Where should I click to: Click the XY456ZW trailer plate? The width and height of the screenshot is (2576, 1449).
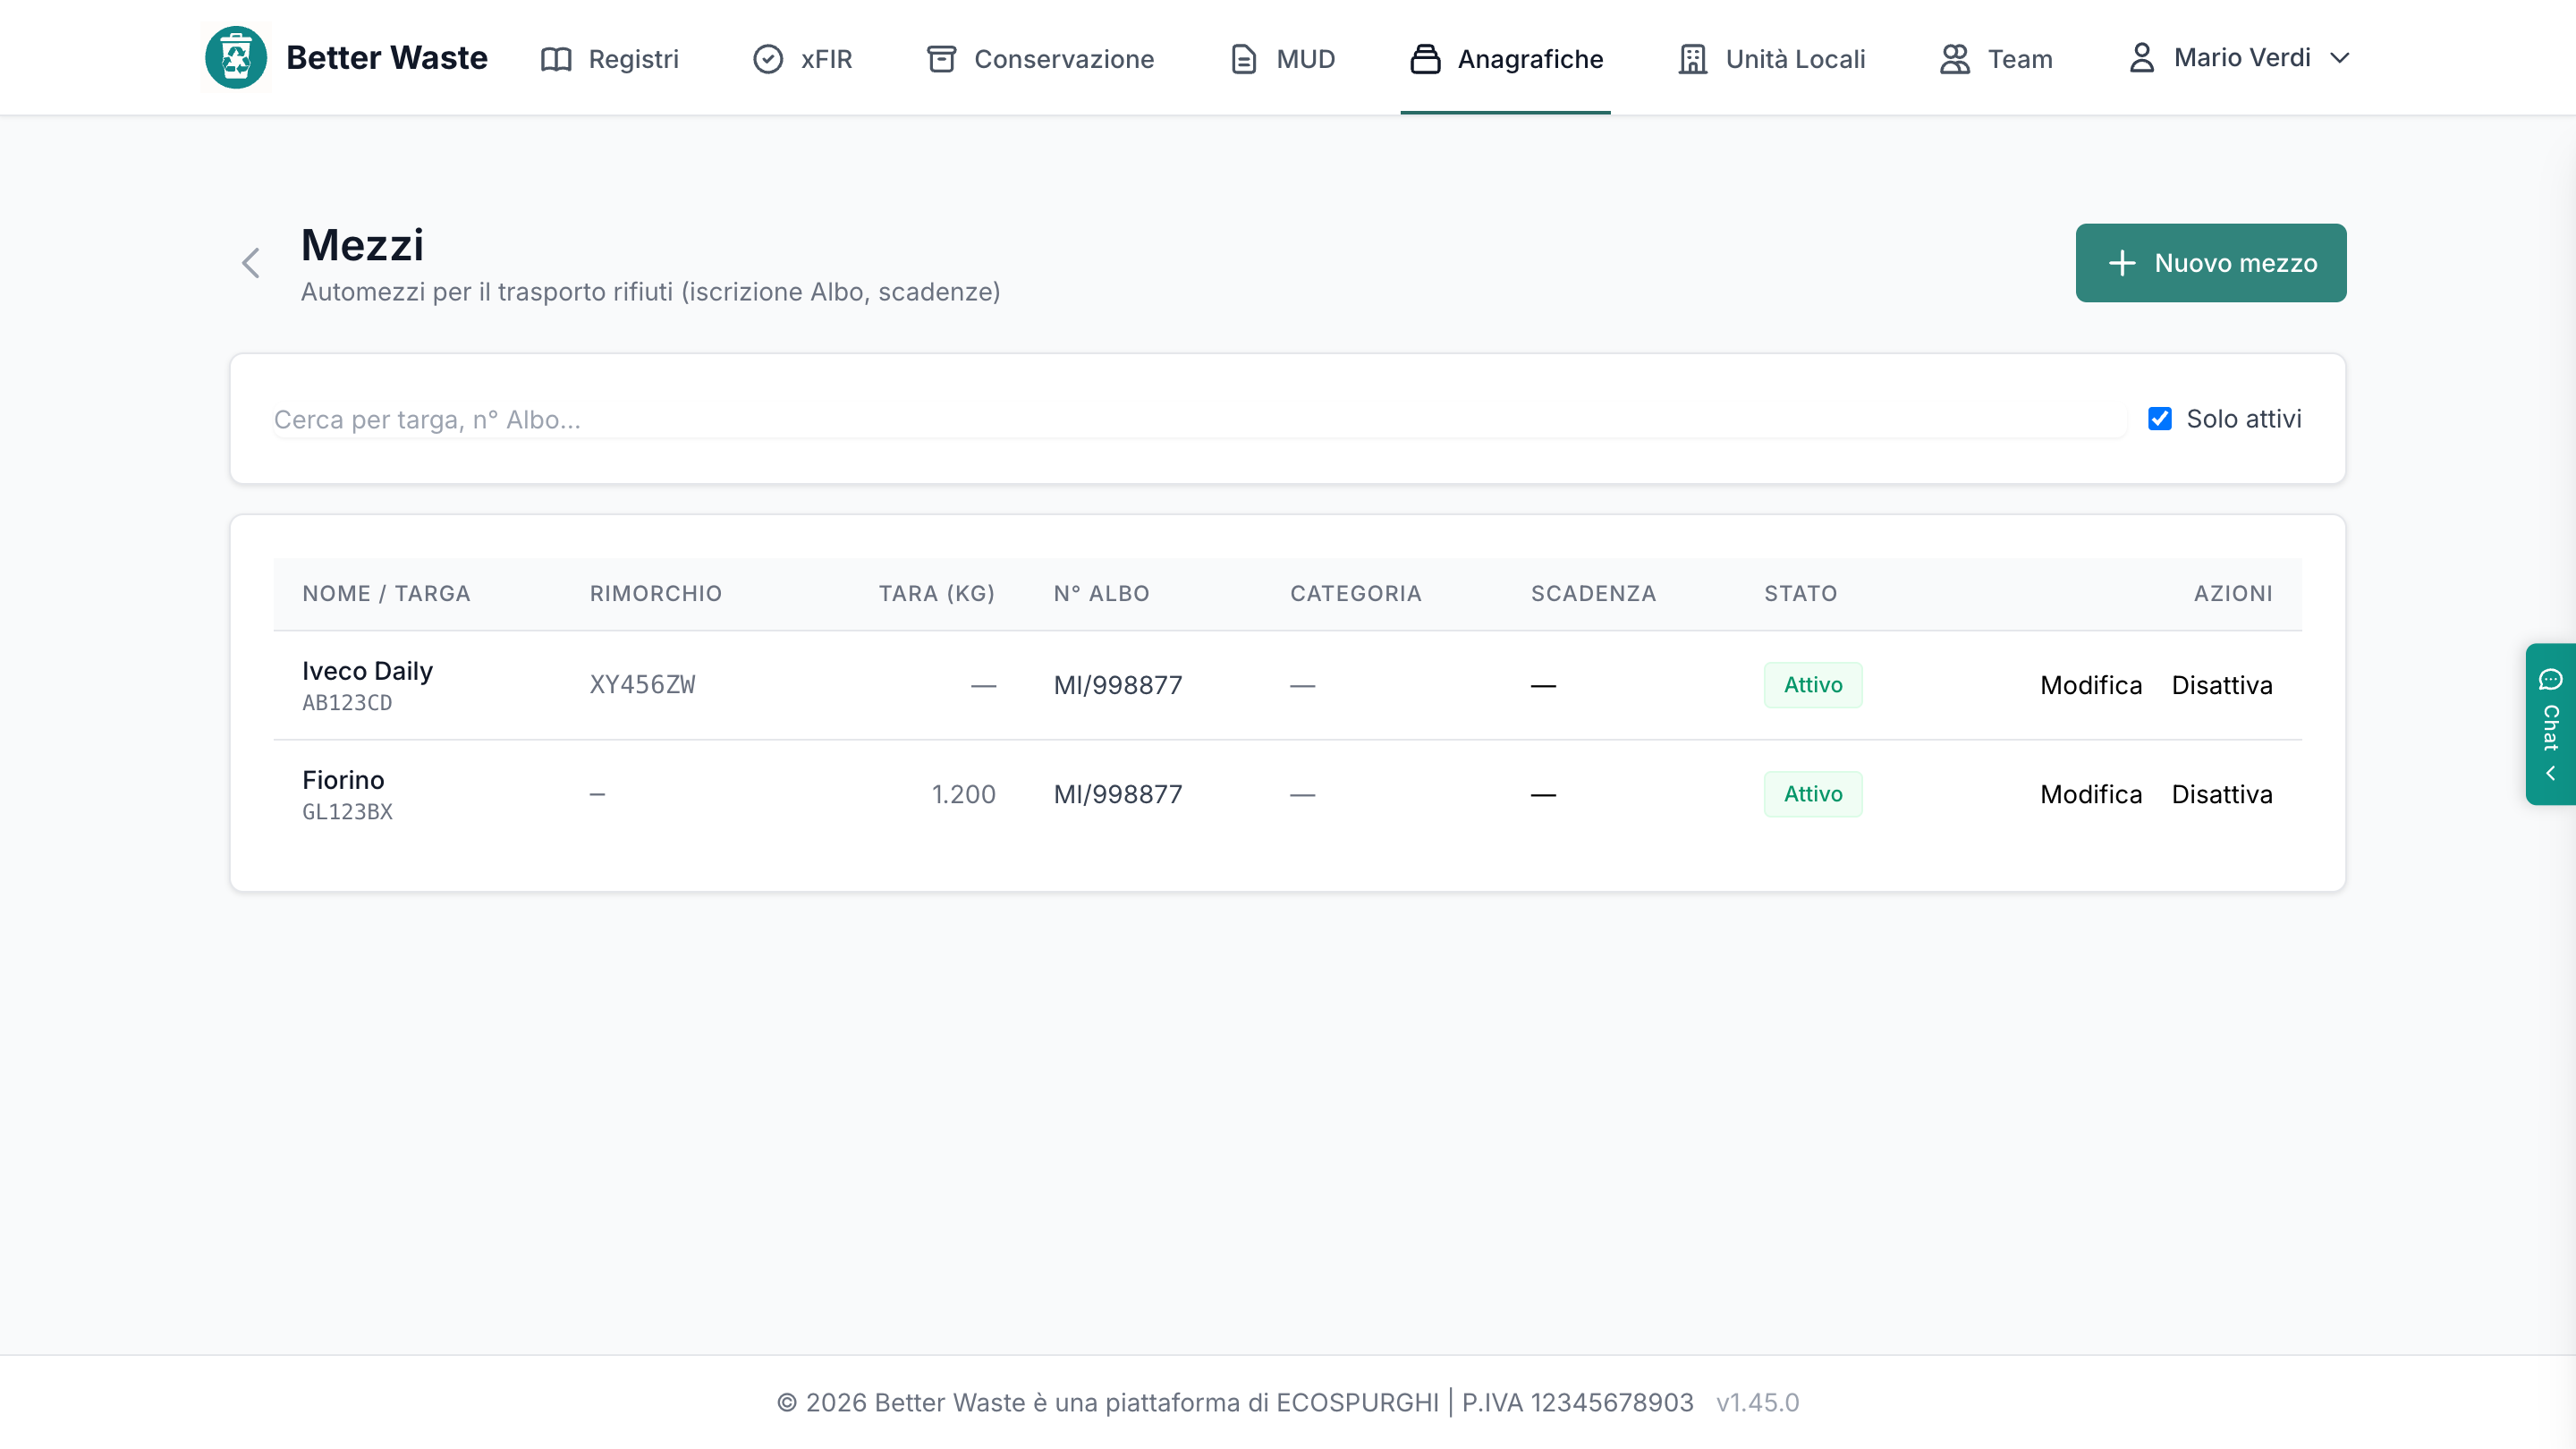point(642,685)
